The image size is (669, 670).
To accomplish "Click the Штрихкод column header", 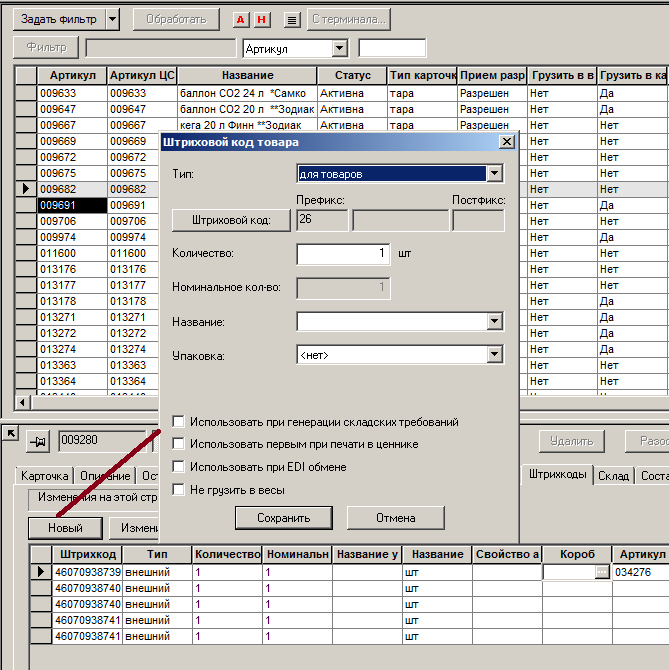I will tap(88, 554).
